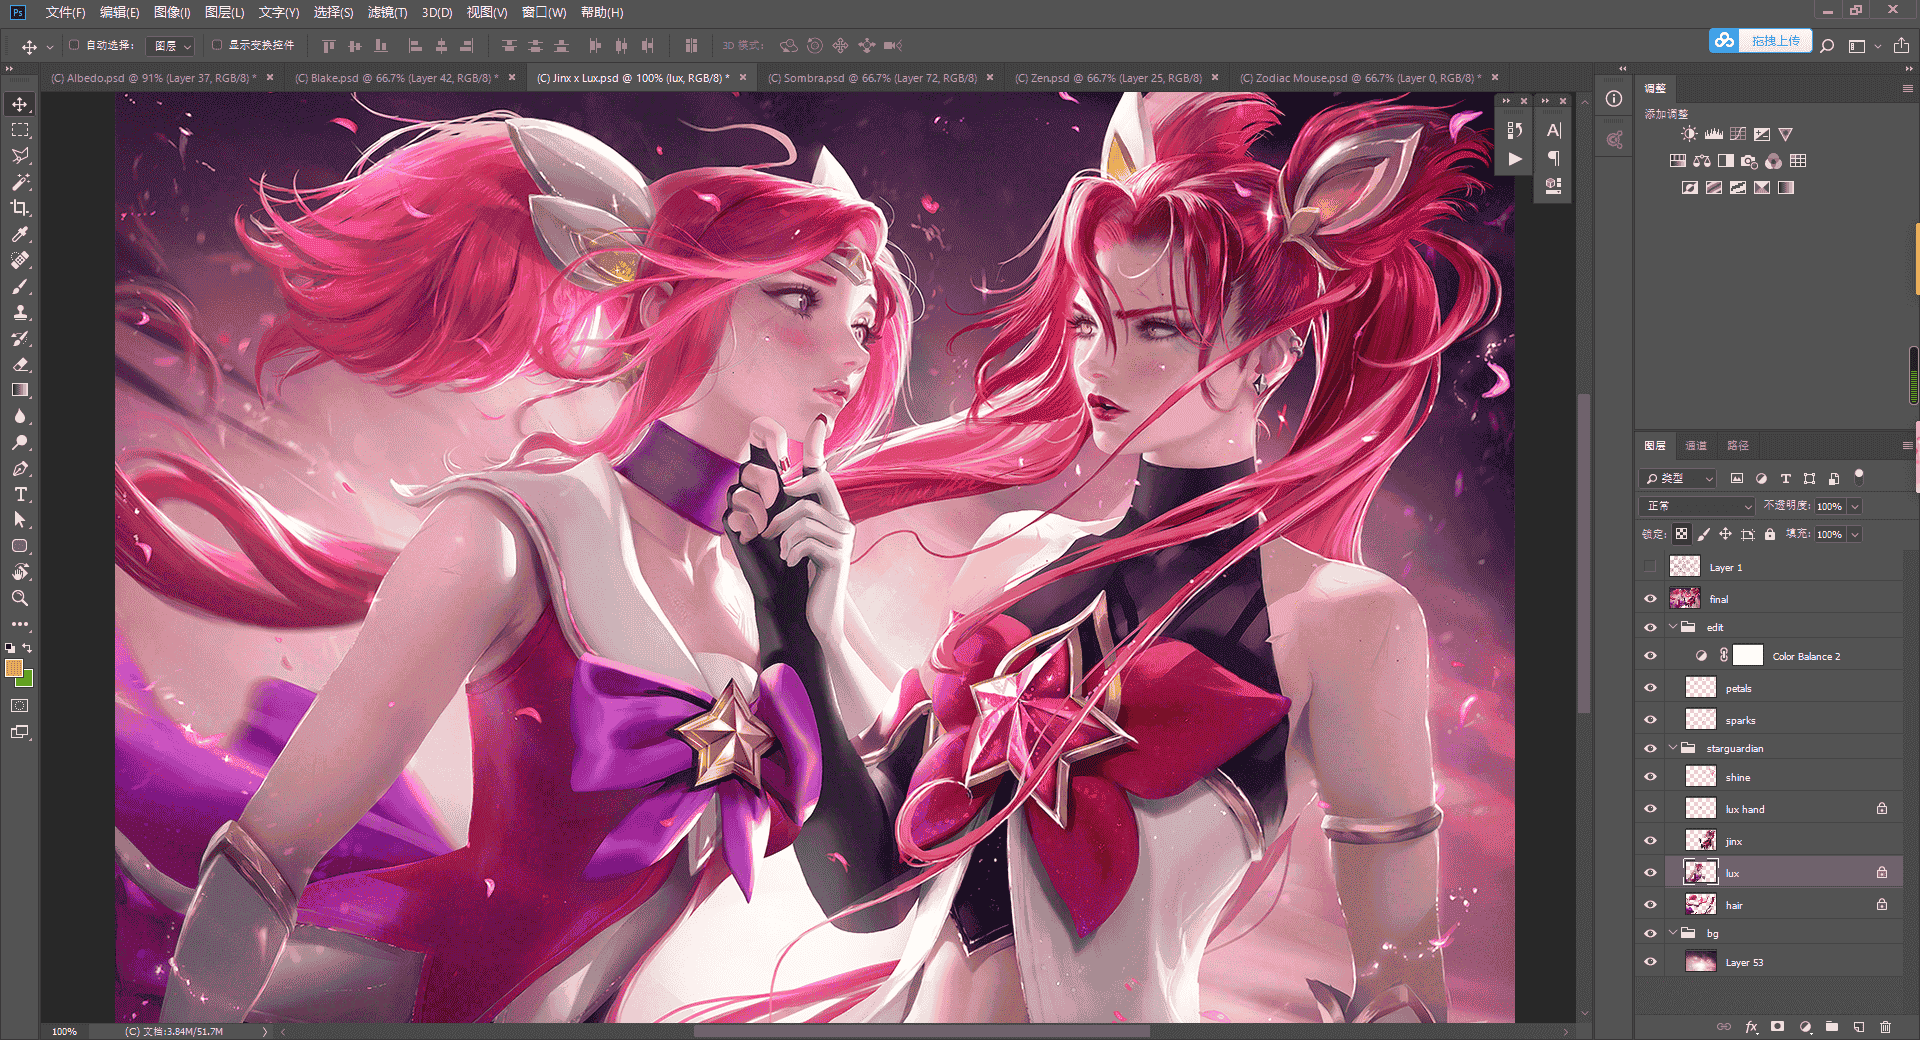Click the green background color swatch

[x=27, y=680]
